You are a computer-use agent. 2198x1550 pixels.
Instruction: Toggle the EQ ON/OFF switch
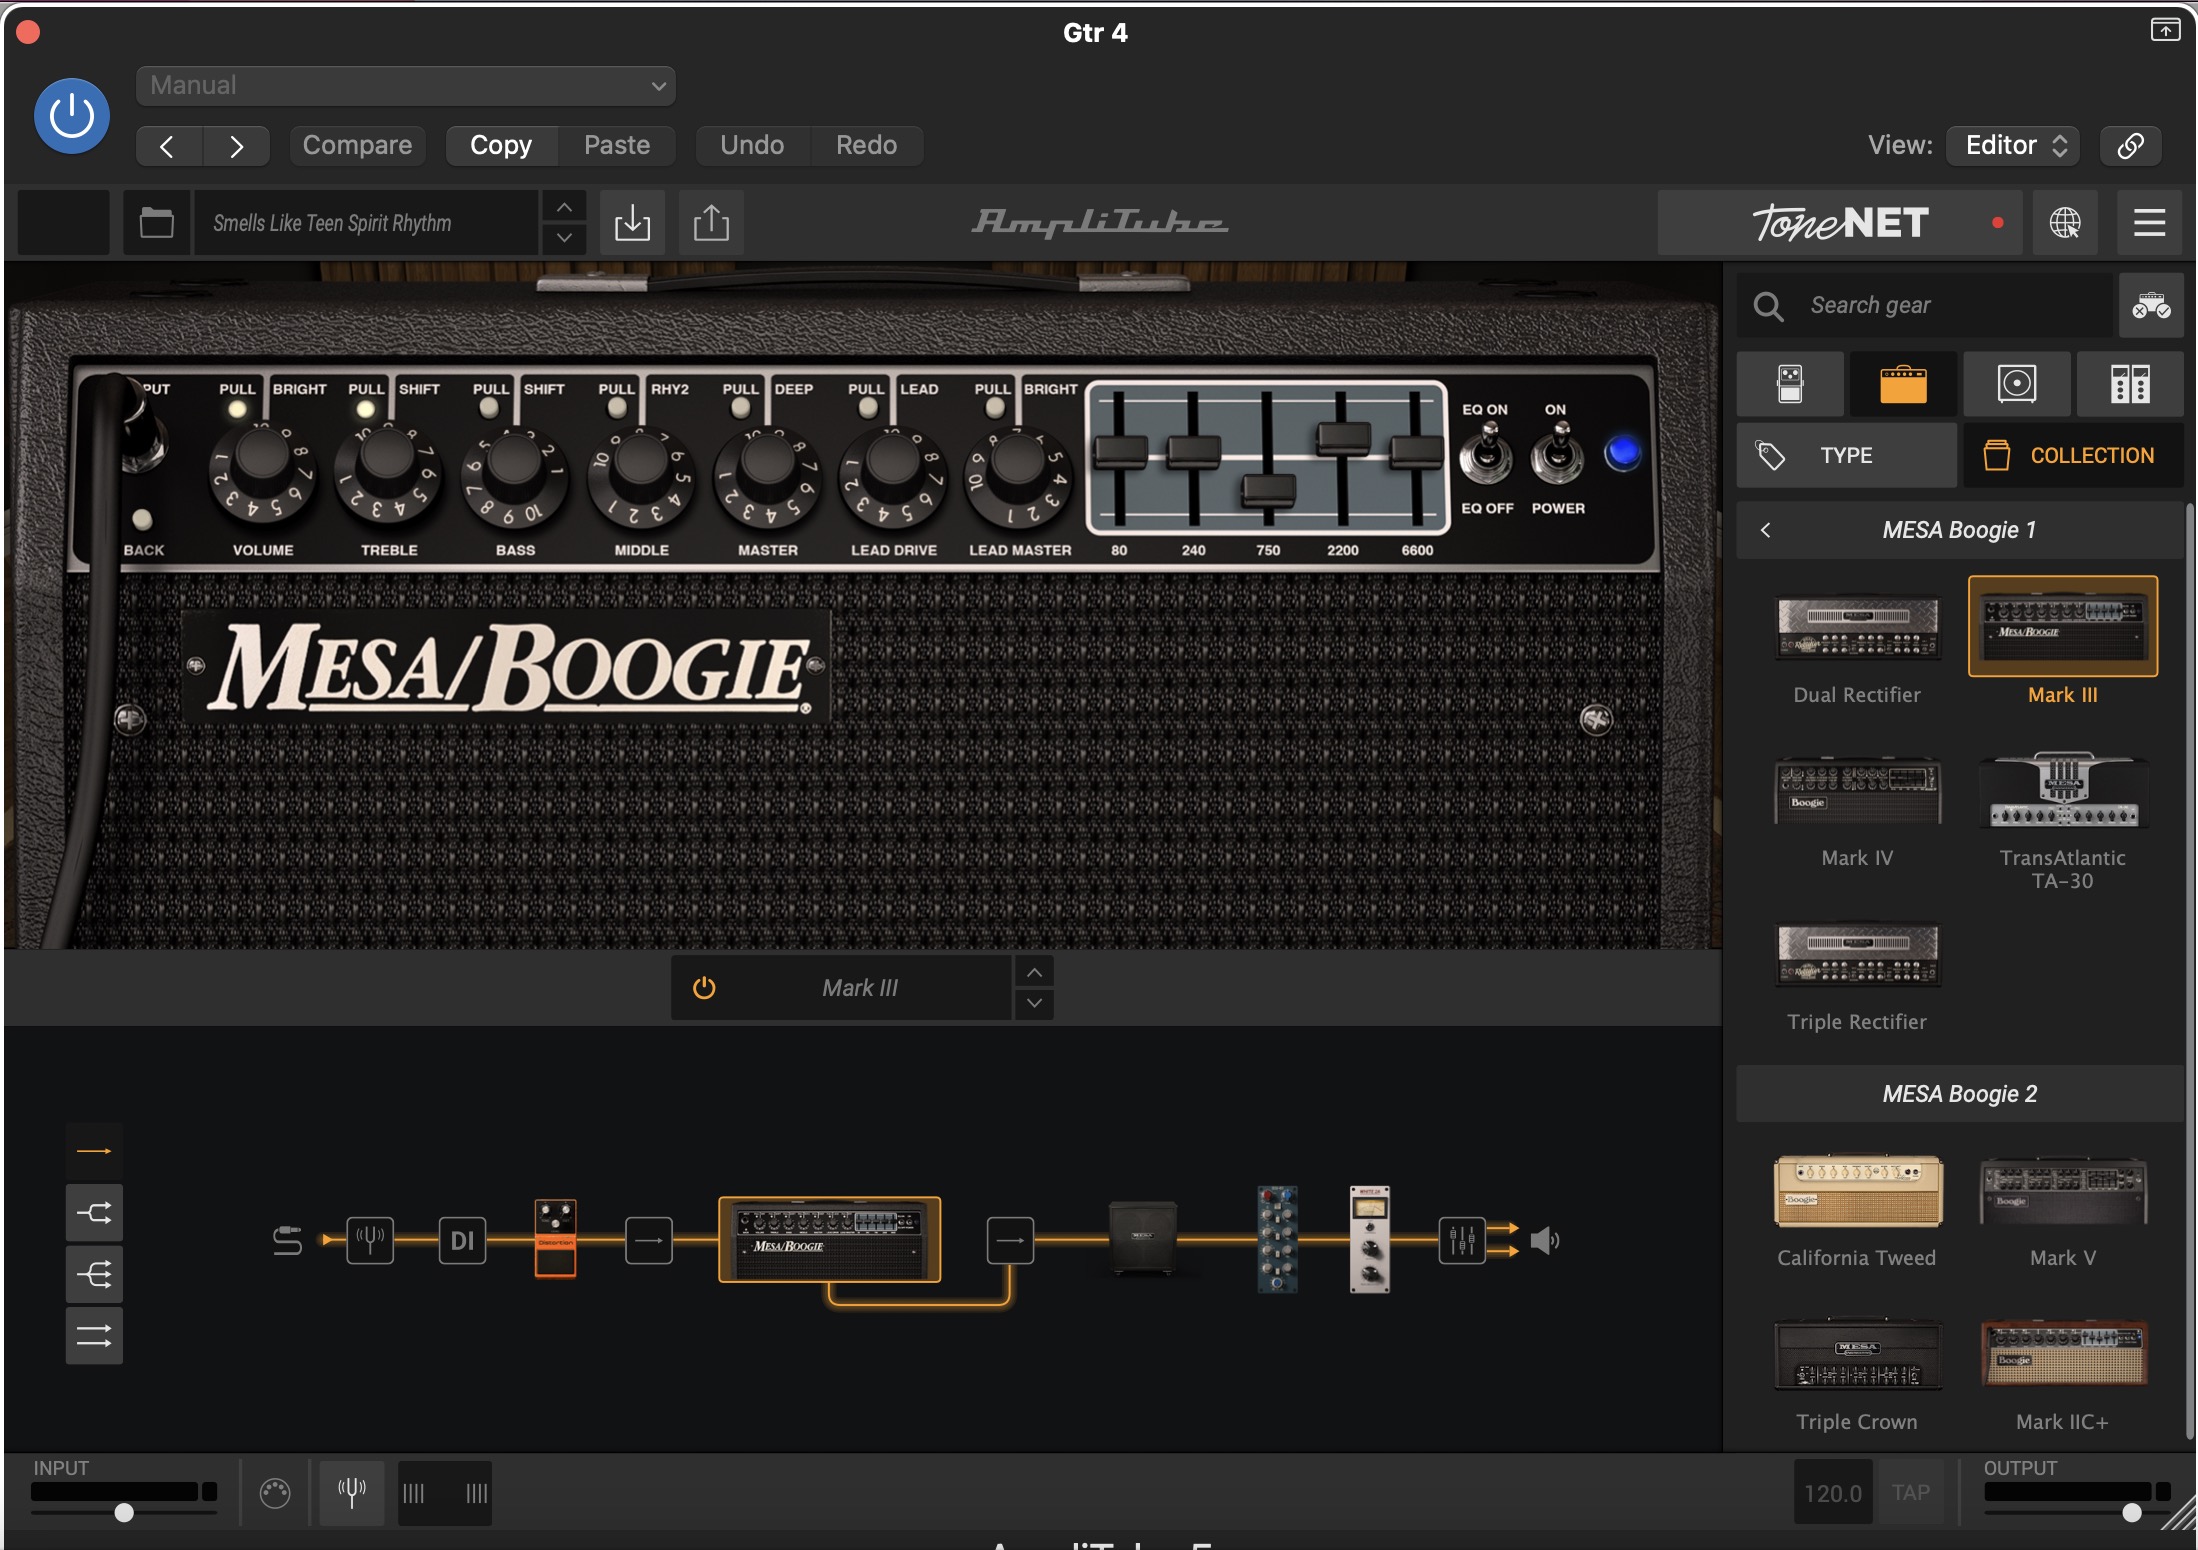pos(1487,456)
